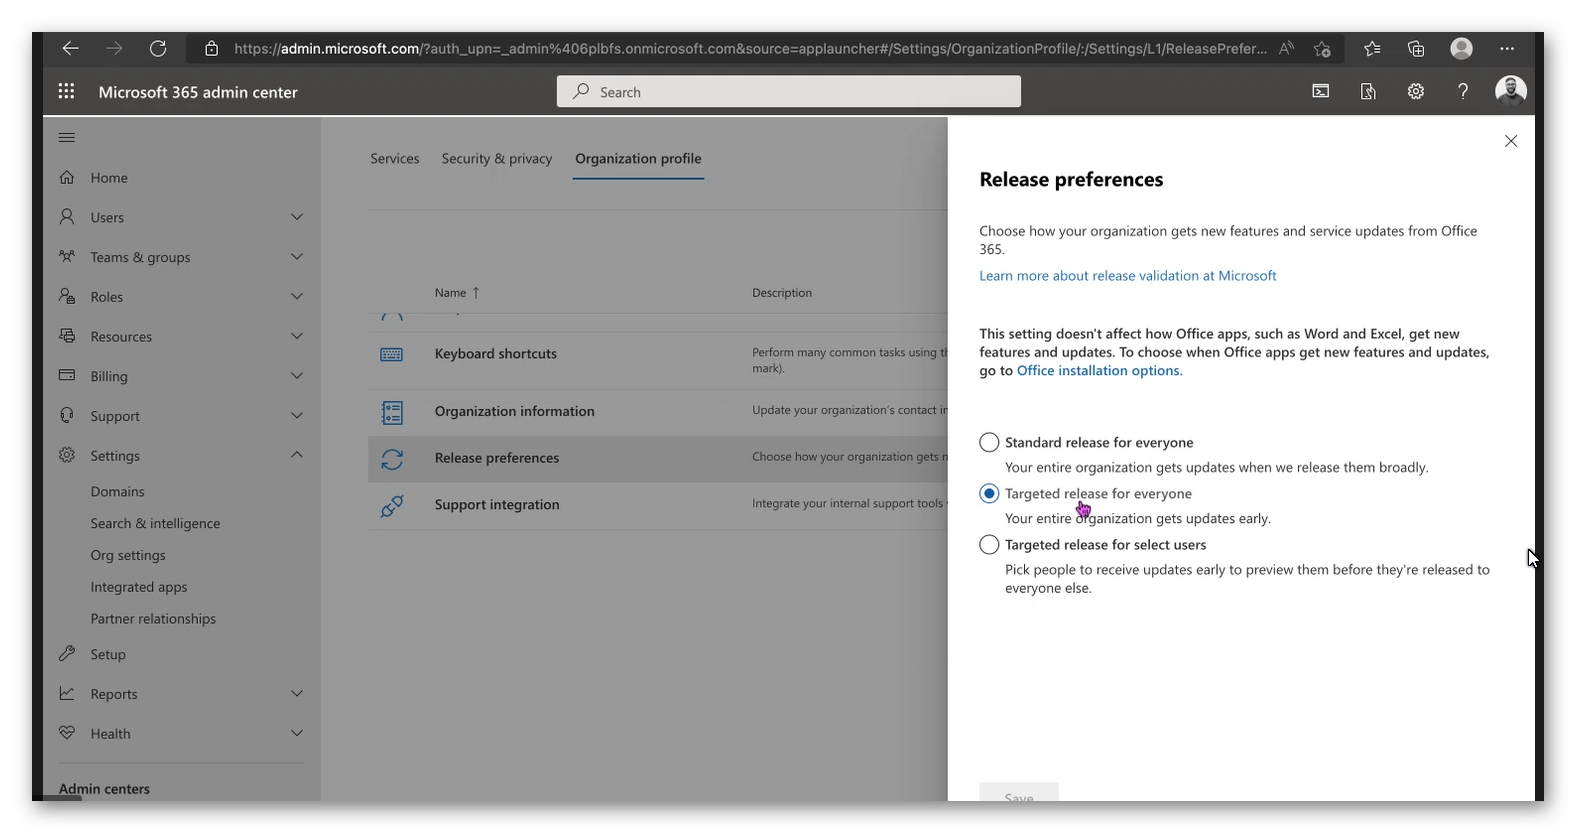Open Support integration setting

click(x=497, y=505)
